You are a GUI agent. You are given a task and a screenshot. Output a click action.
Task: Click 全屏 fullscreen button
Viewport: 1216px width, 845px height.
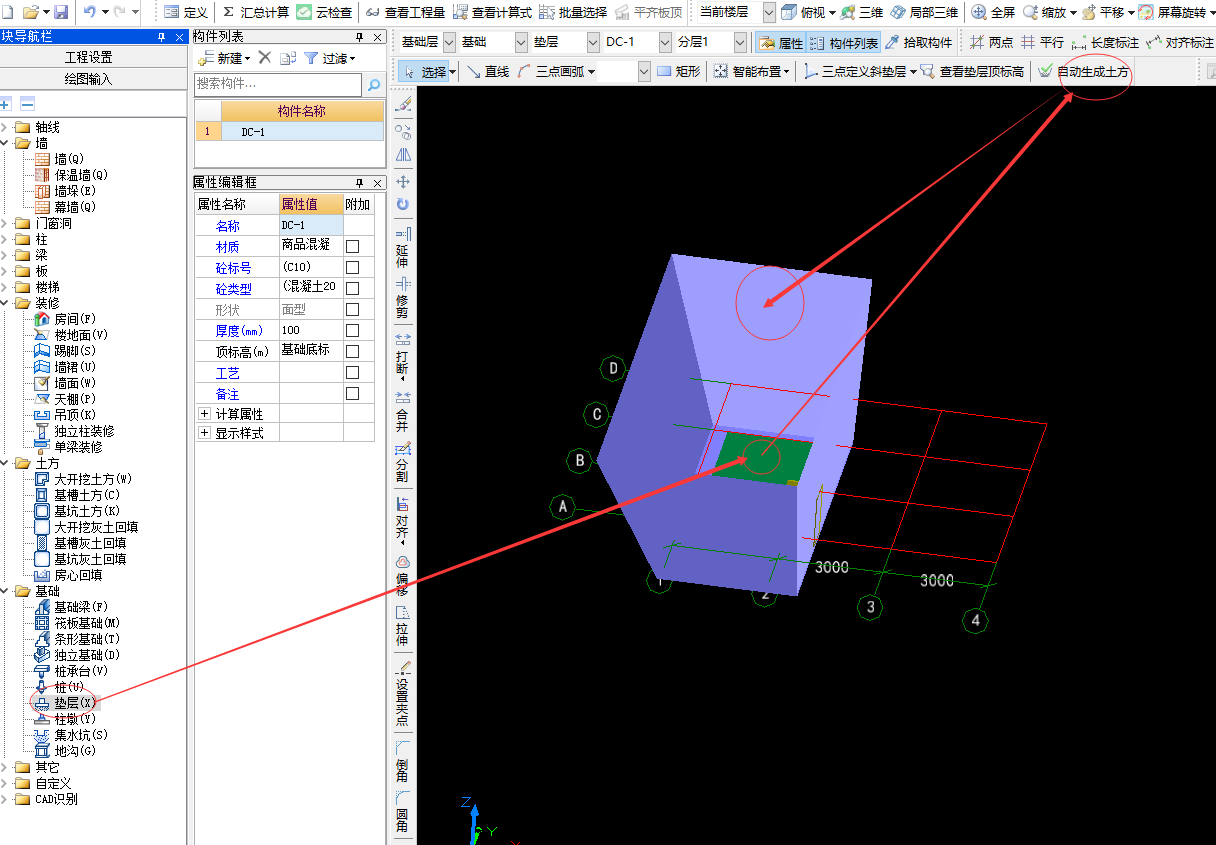tap(994, 12)
